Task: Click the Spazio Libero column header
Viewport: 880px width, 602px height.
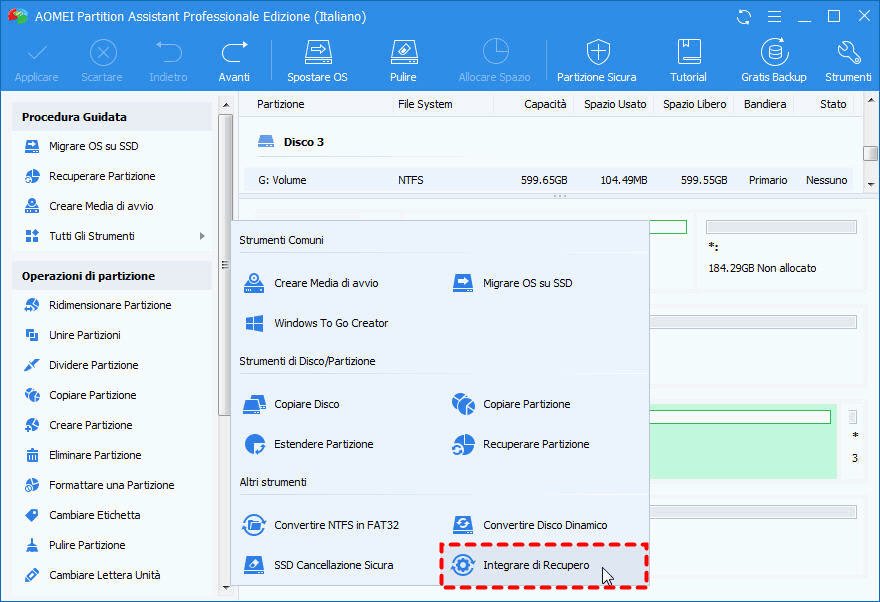Action: click(695, 104)
